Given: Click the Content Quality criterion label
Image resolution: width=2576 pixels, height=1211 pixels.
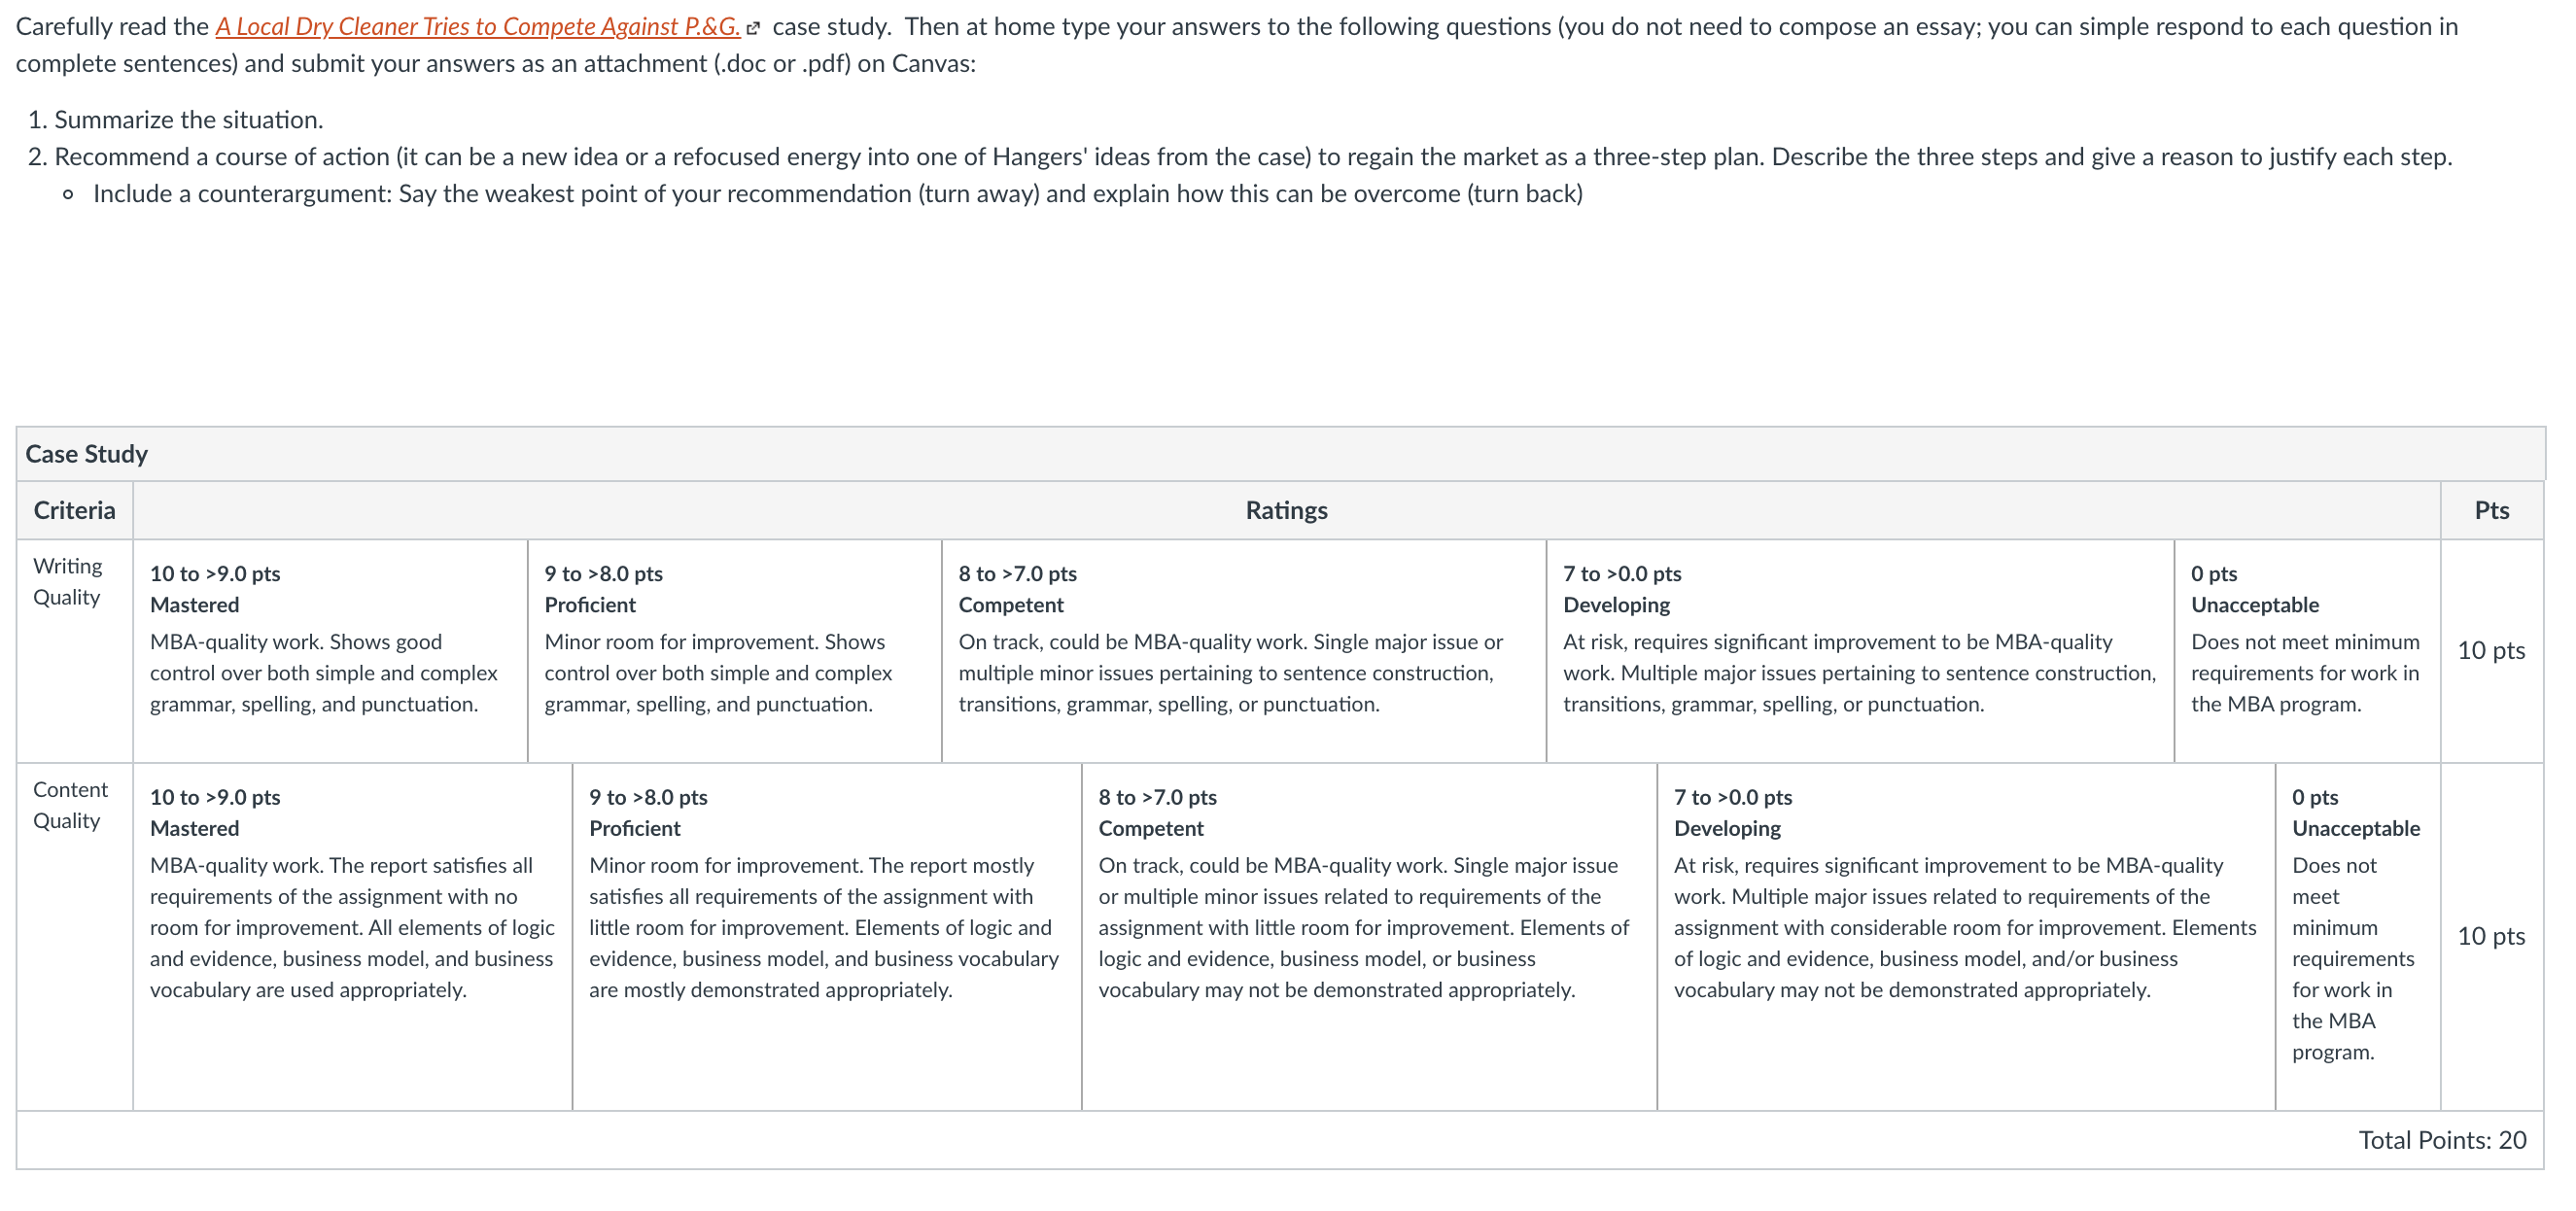Looking at the screenshot, I should pyautogui.click(x=70, y=805).
